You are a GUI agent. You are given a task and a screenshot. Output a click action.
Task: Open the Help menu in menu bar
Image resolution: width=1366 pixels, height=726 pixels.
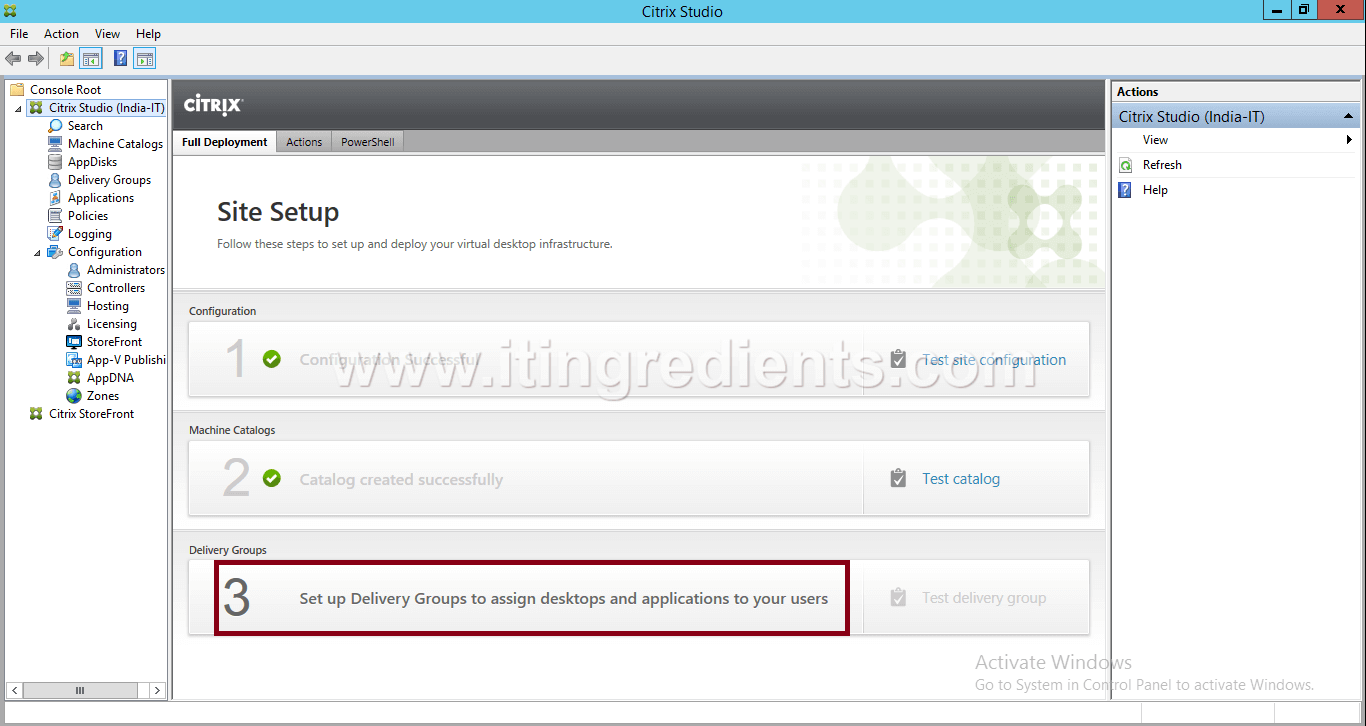[148, 34]
